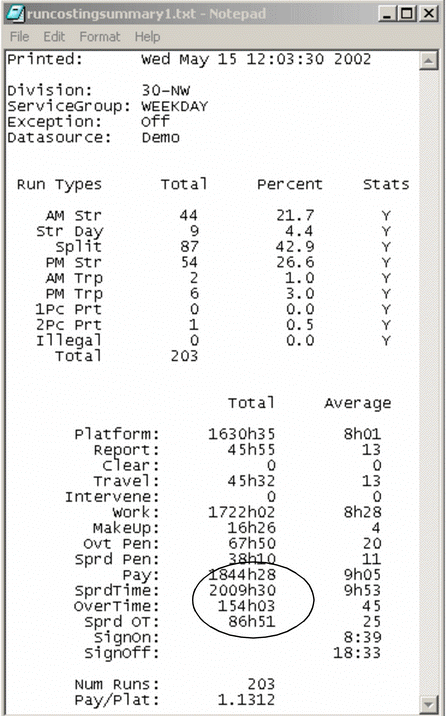Click the Platform average '8h01'
The height and width of the screenshot is (716, 447).
362,434
